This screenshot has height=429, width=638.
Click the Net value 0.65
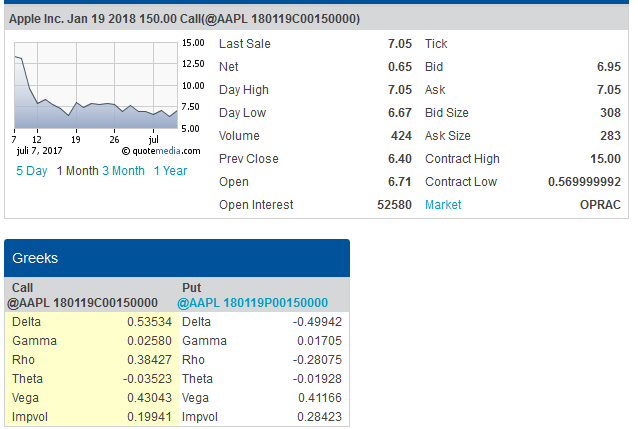[400, 67]
